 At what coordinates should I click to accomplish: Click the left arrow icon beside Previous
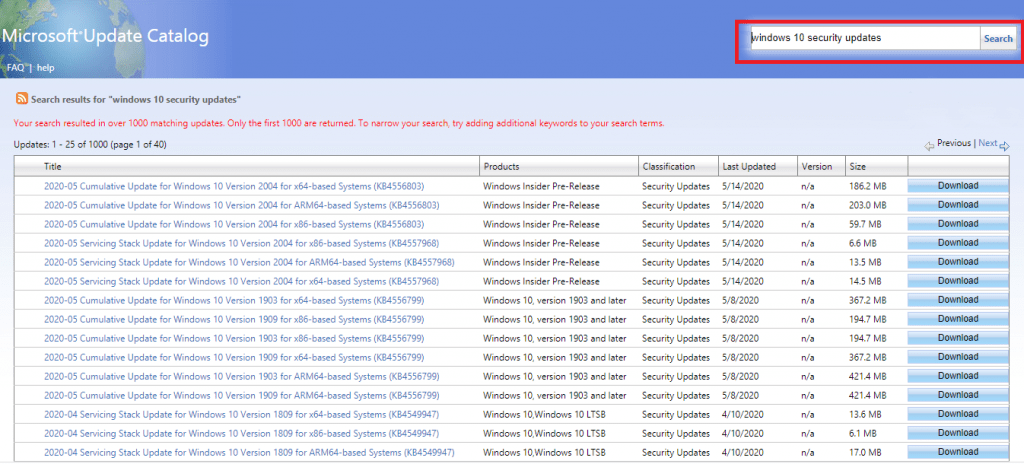[x=929, y=146]
